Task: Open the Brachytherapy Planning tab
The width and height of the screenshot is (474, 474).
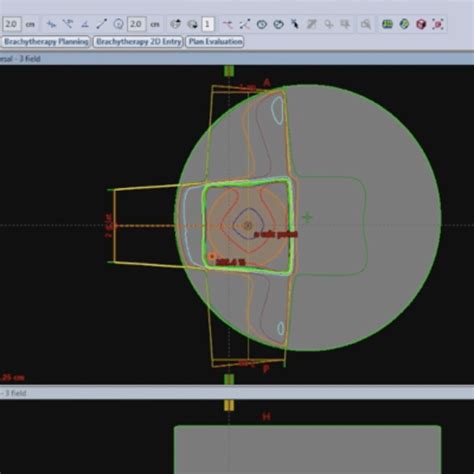Action: pyautogui.click(x=46, y=42)
